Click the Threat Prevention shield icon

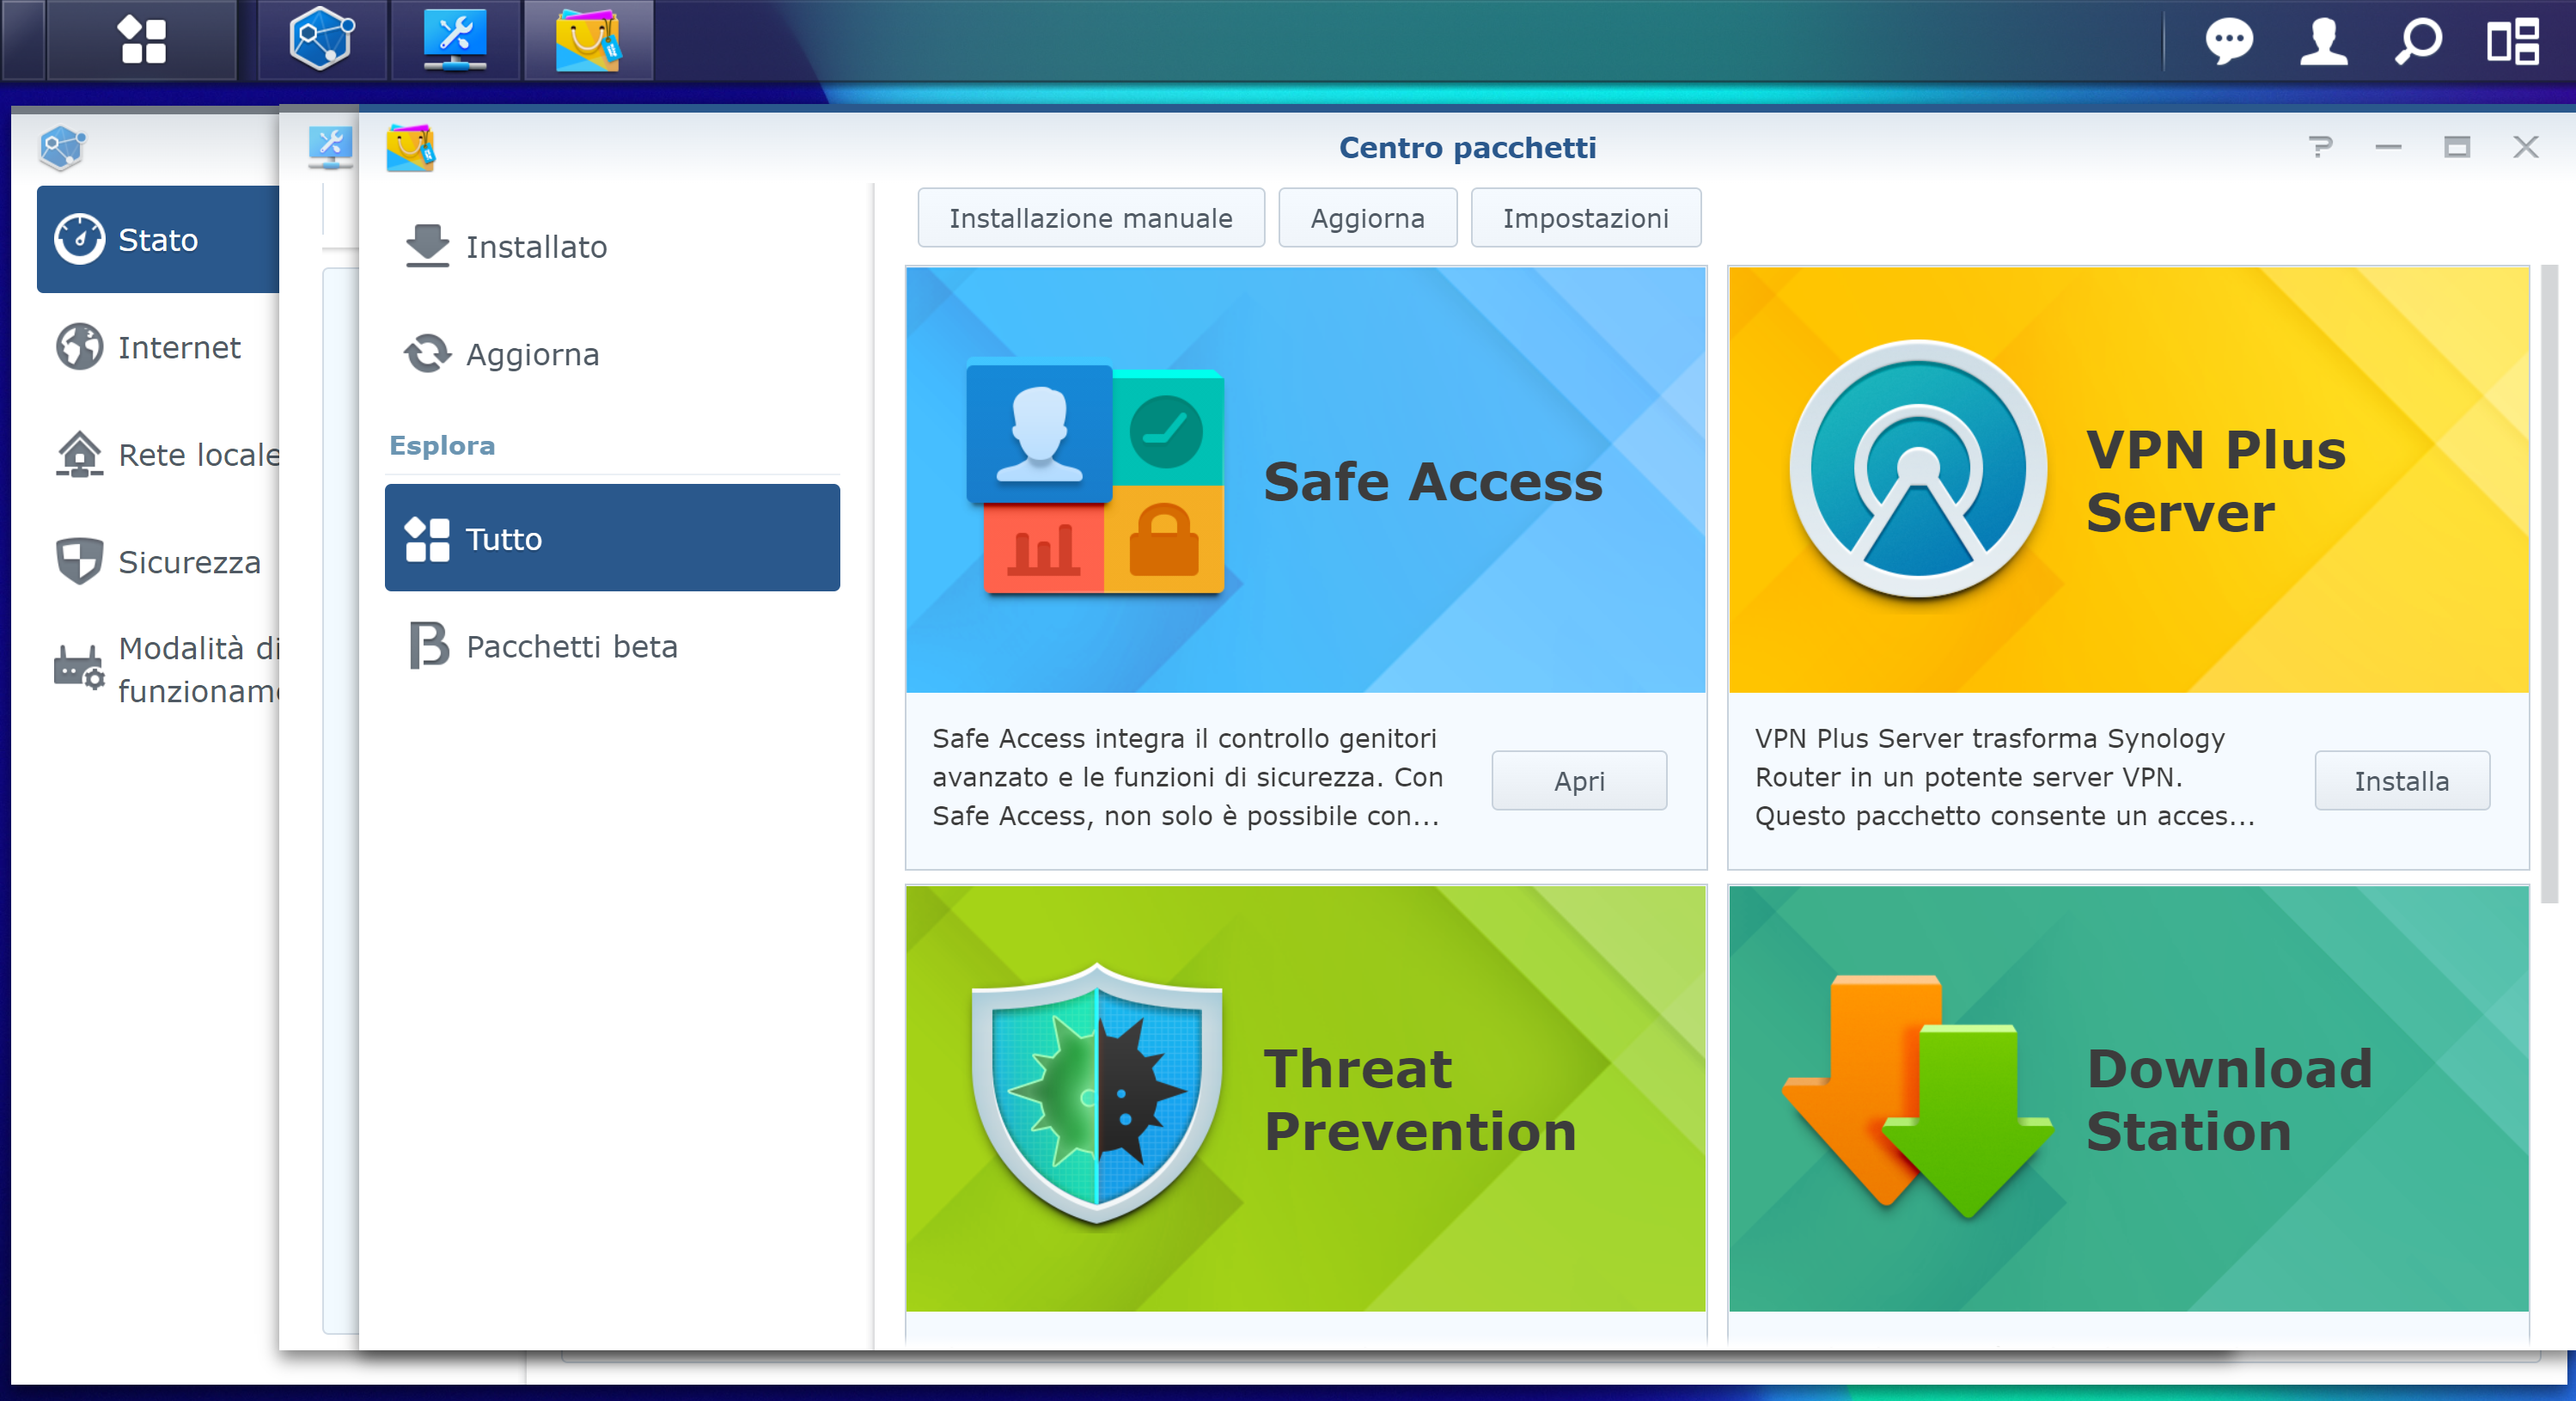point(1097,1093)
